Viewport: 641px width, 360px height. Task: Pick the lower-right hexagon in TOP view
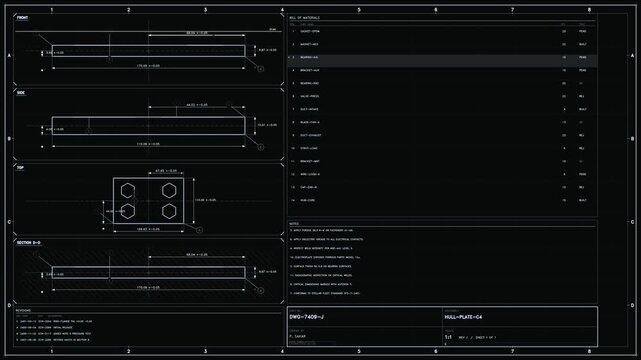(169, 211)
